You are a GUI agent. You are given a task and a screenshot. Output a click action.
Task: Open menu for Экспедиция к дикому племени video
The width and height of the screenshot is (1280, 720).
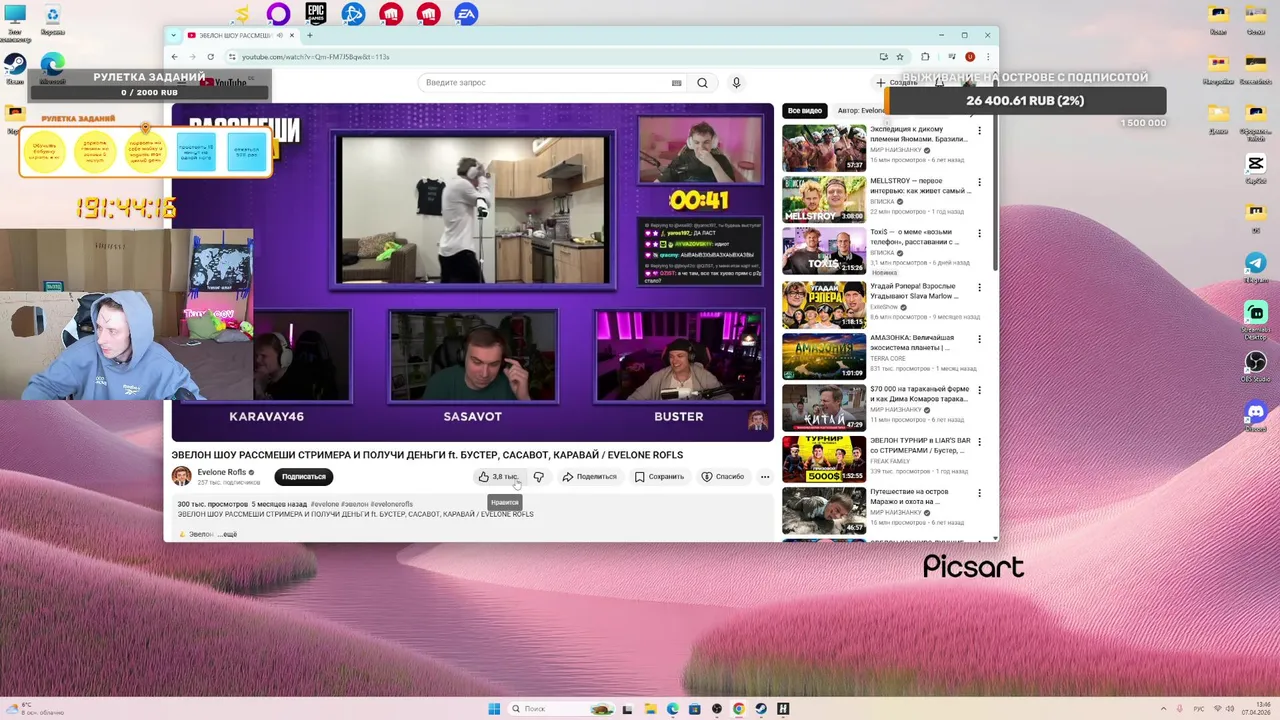(x=979, y=131)
